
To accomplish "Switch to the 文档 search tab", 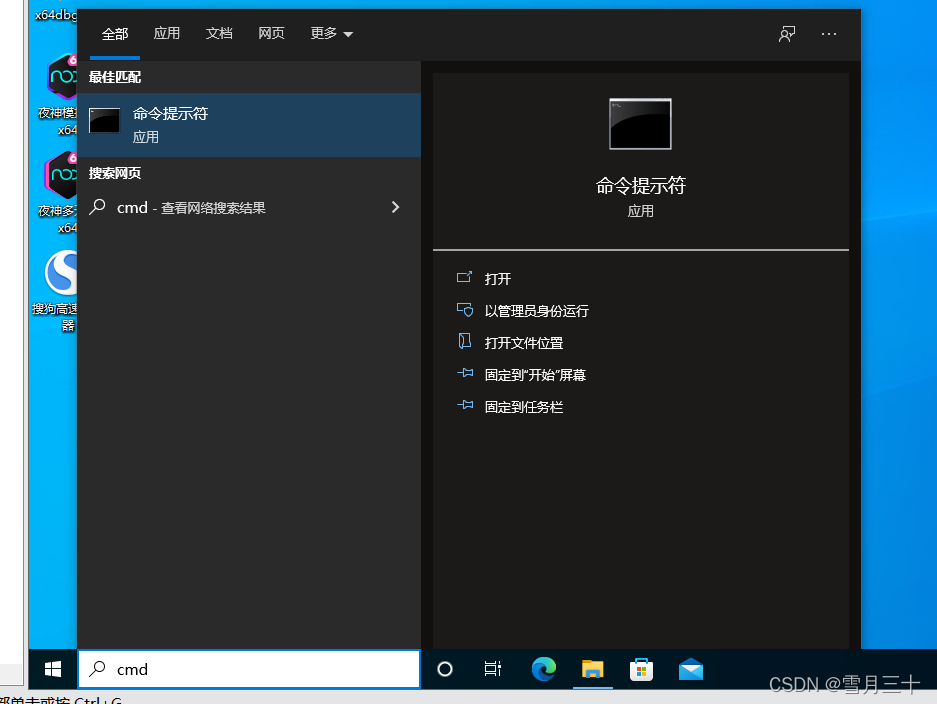I will tap(219, 33).
